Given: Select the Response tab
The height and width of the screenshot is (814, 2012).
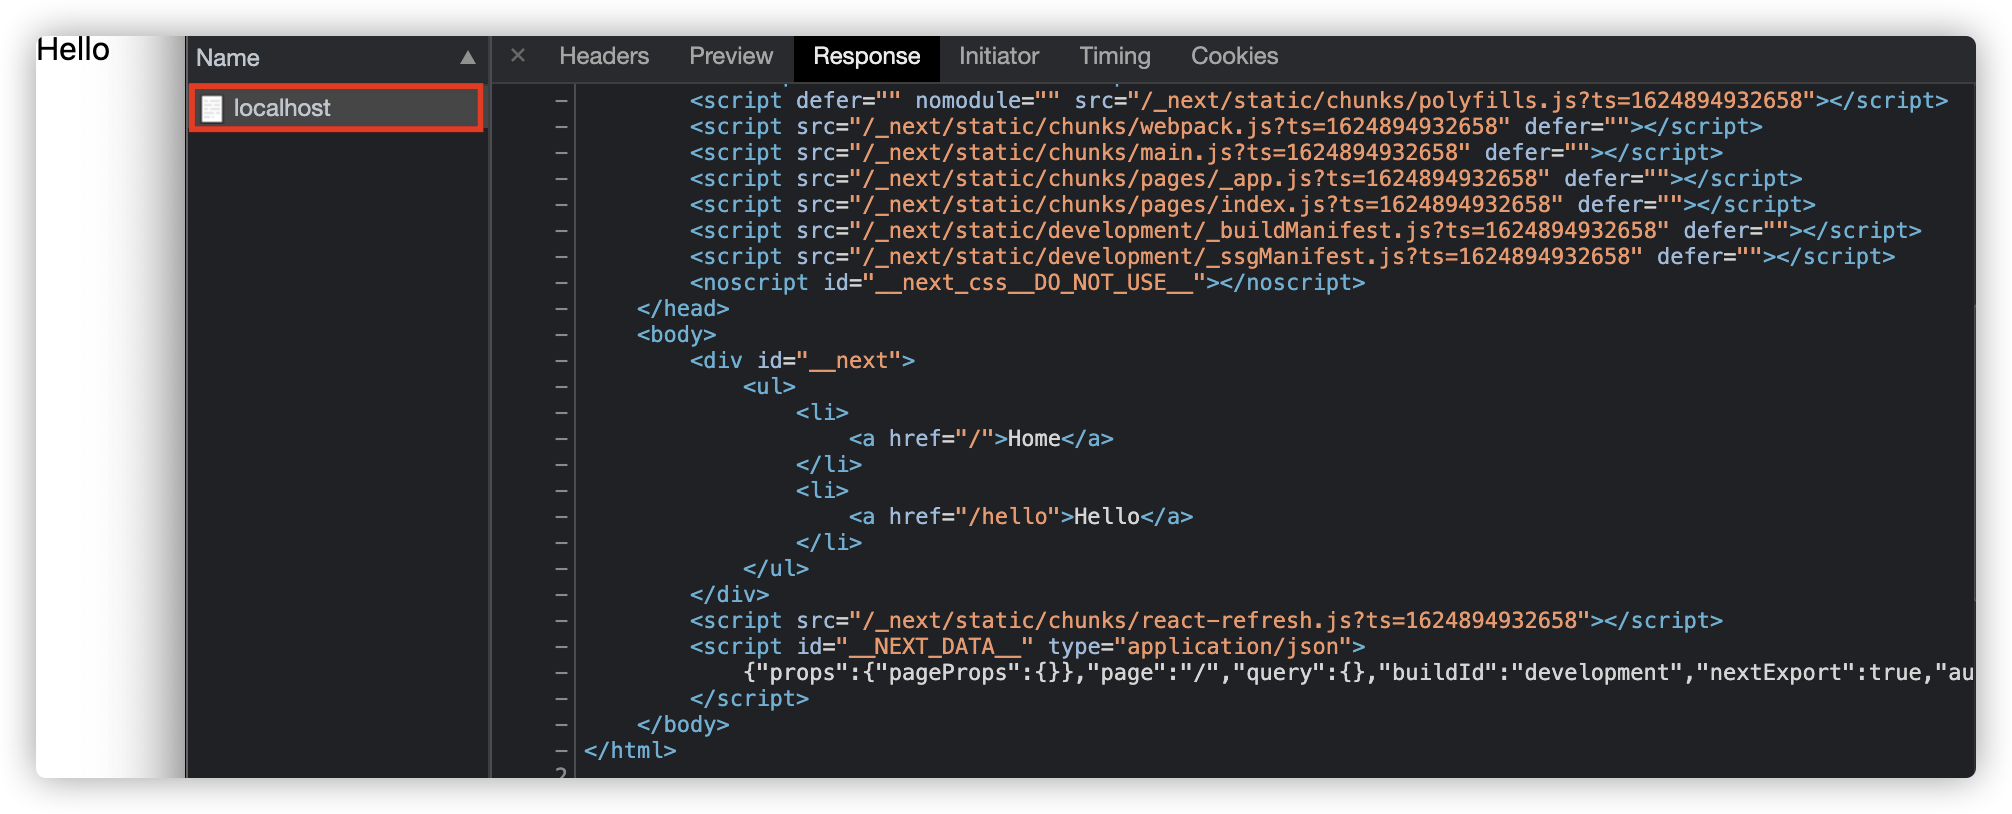Looking at the screenshot, I should point(866,57).
